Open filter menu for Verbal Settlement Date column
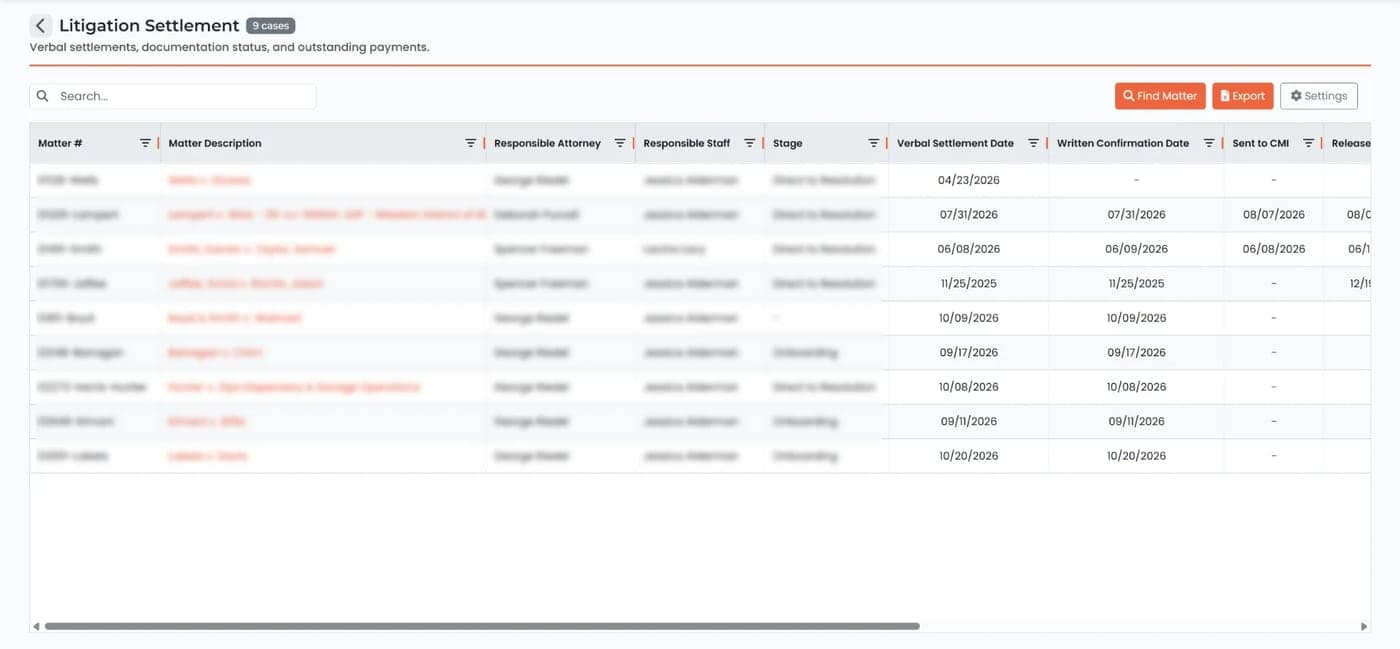This screenshot has width=1400, height=649. 1033,143
